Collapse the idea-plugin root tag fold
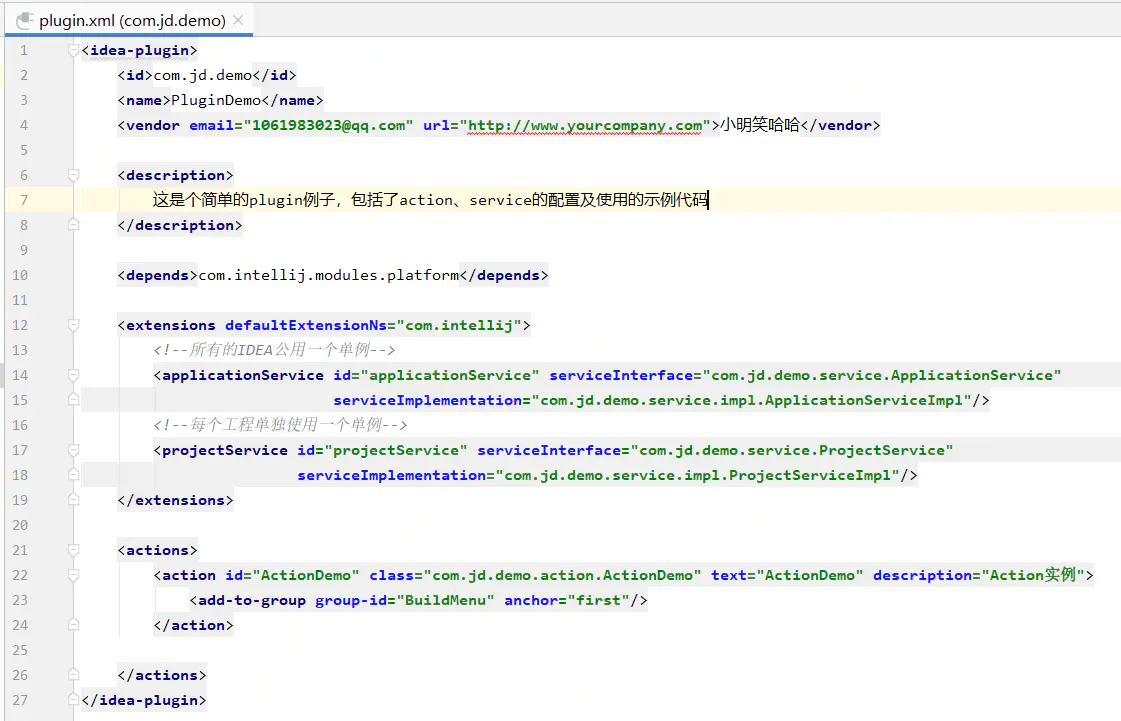This screenshot has height=721, width=1121. pos(73,50)
